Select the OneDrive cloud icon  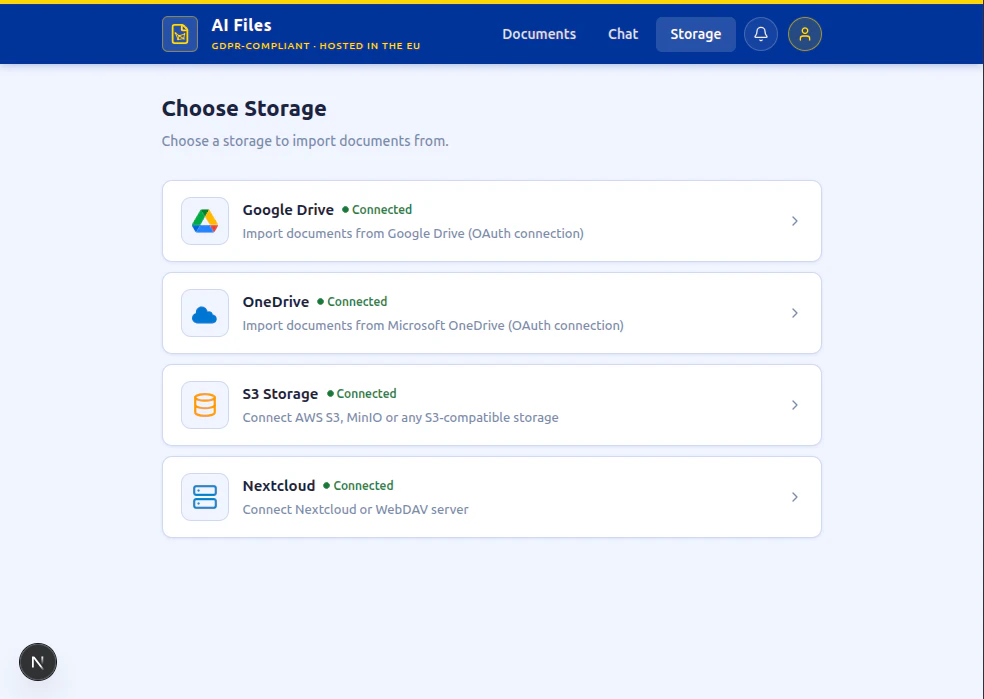(204, 312)
